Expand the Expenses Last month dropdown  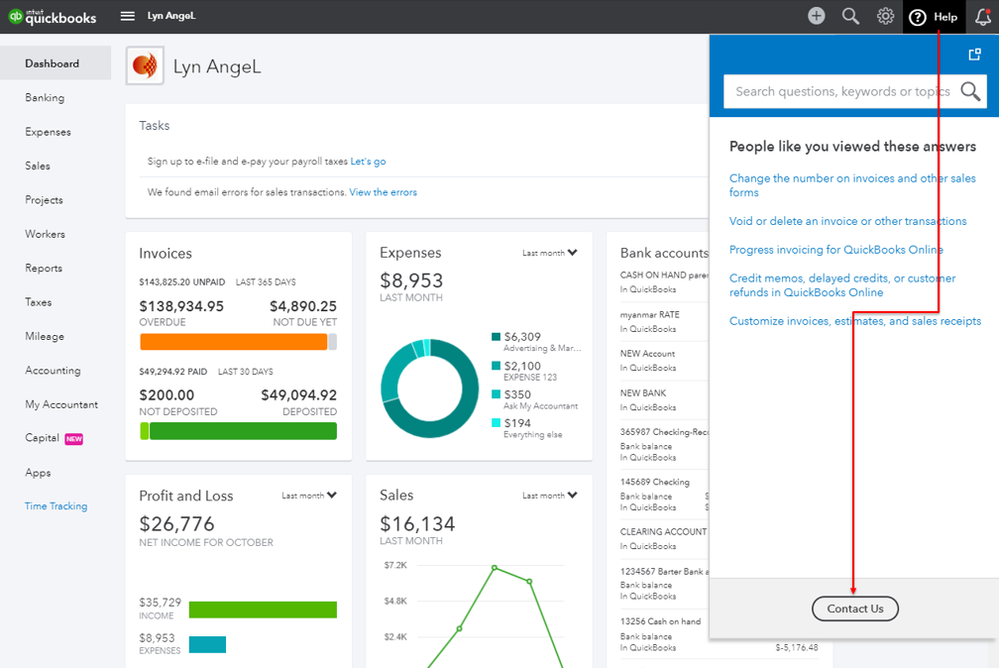550,253
